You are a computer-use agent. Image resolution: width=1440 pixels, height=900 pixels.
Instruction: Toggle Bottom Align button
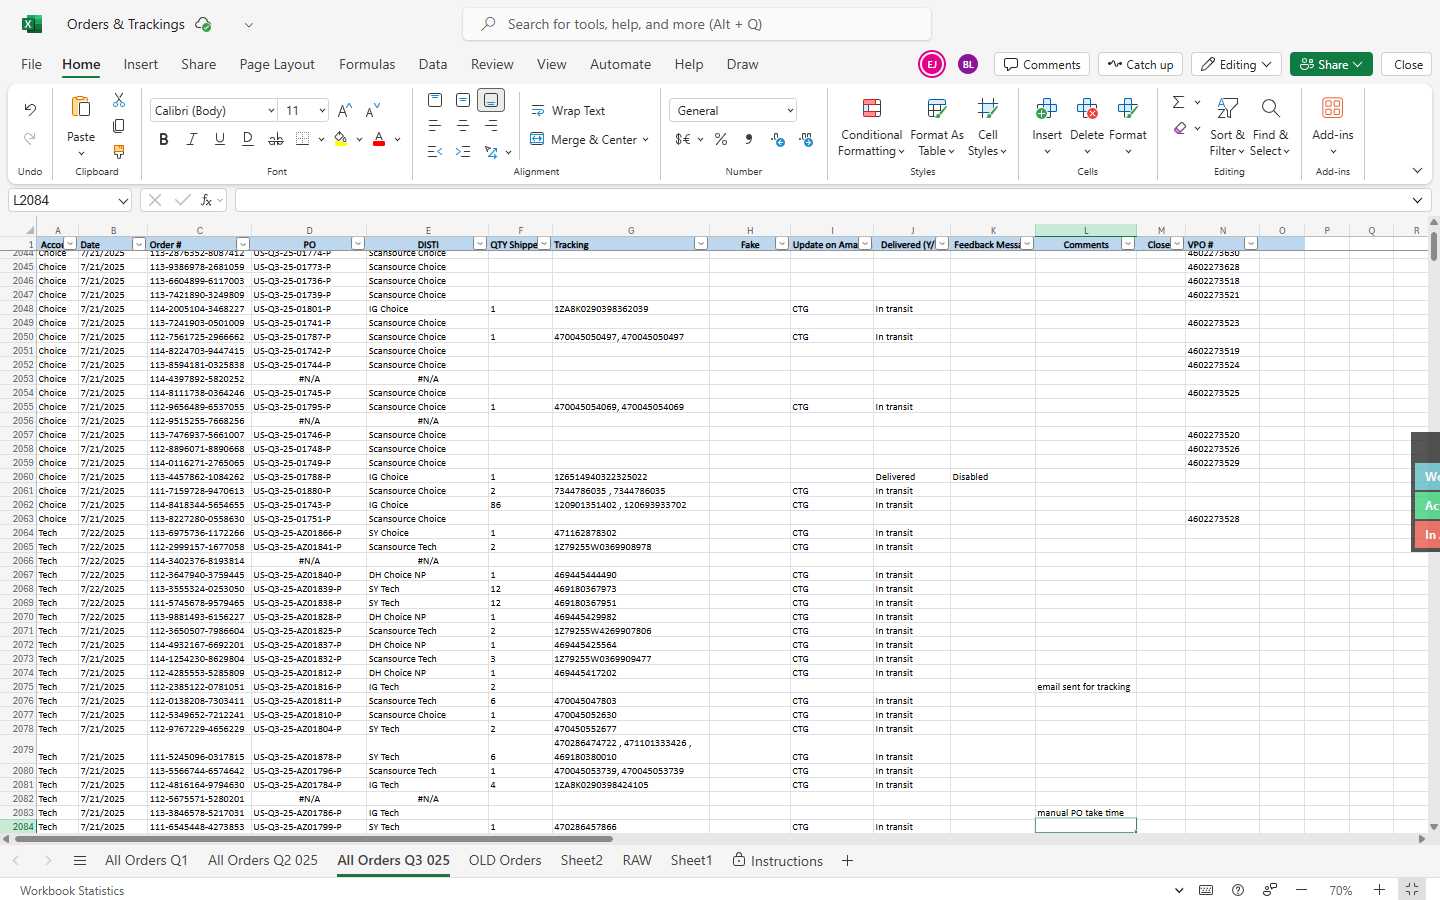491,100
